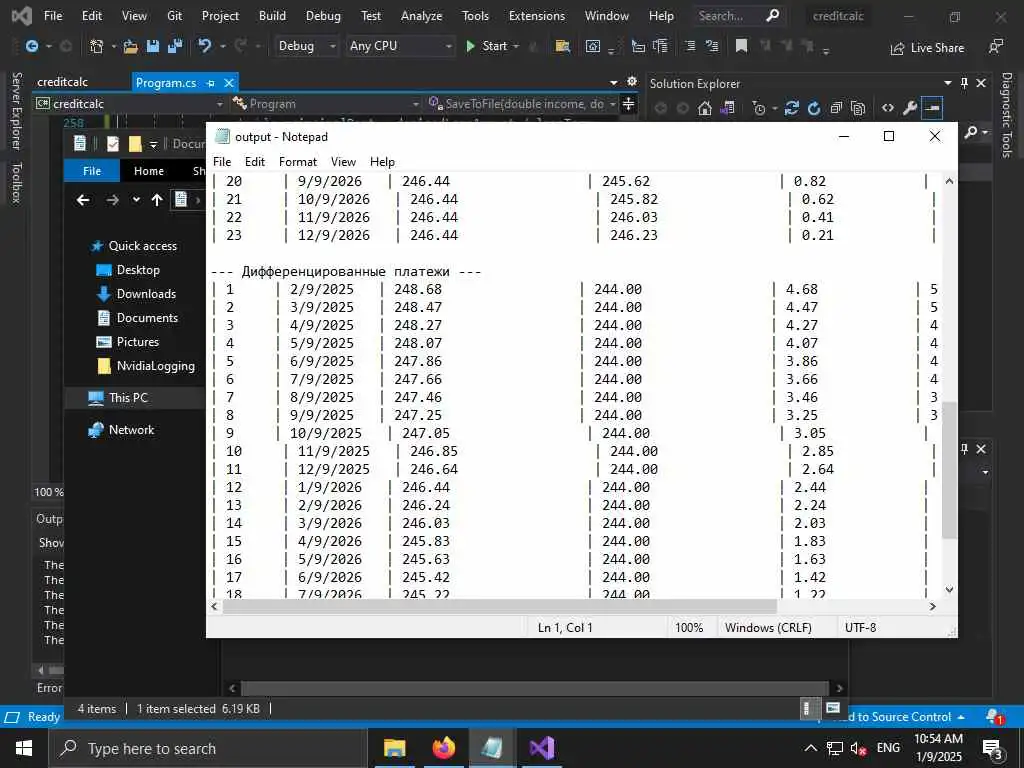Click the Solution Explorer search magnifier icon
The width and height of the screenshot is (1024, 768).
(x=971, y=133)
